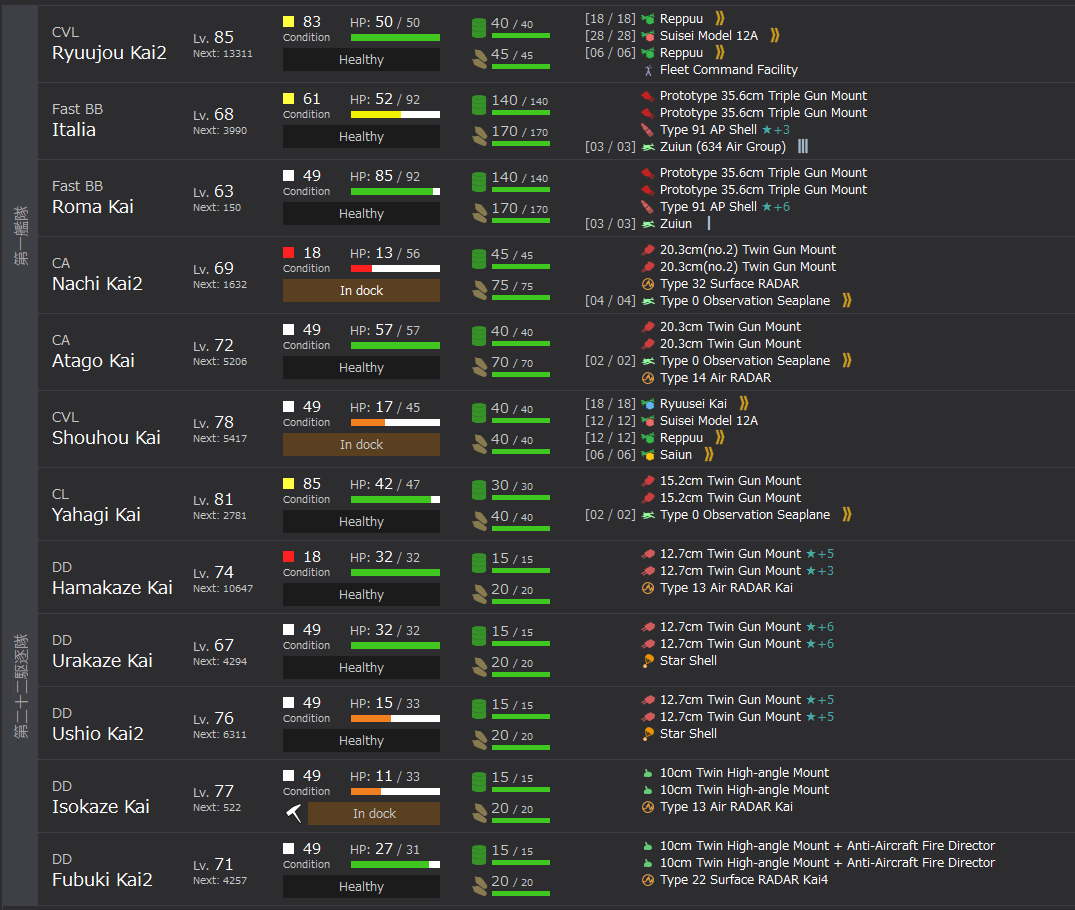This screenshot has width=1075, height=910.
Task: Click Star Shell icon on Urakaze Kai
Action: pos(648,661)
